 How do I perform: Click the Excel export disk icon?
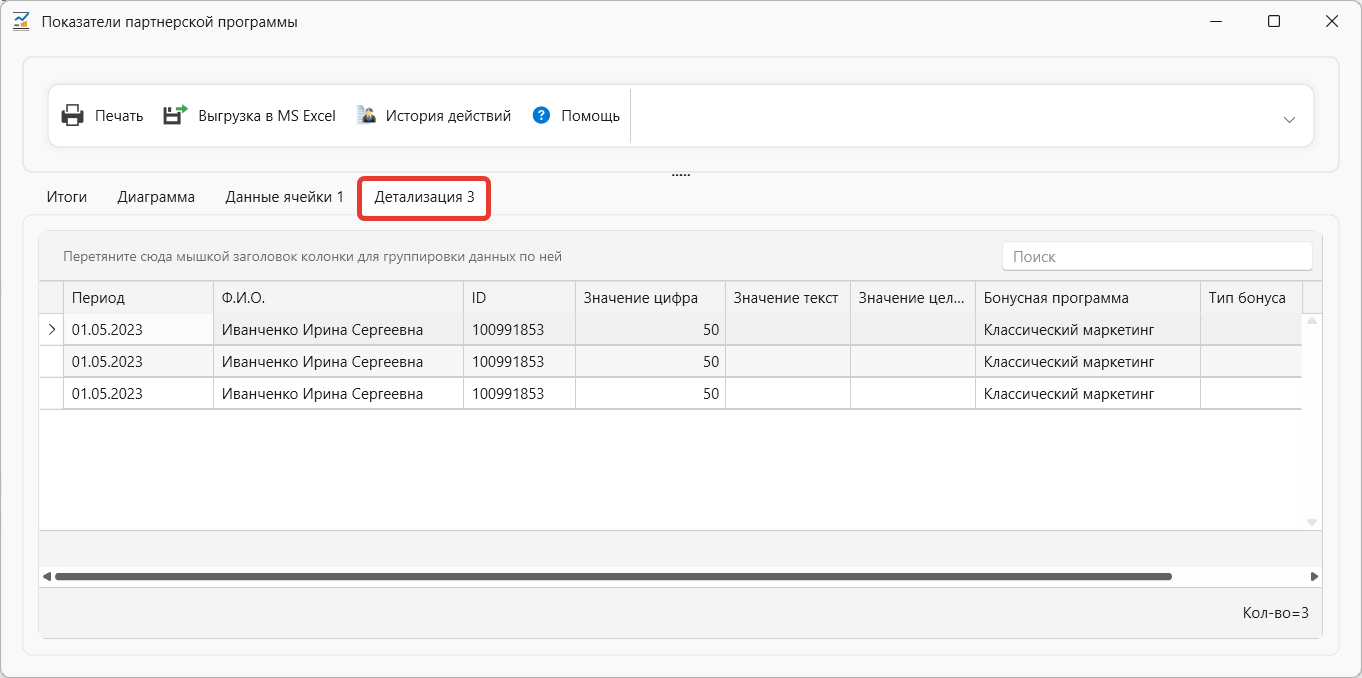click(x=176, y=115)
